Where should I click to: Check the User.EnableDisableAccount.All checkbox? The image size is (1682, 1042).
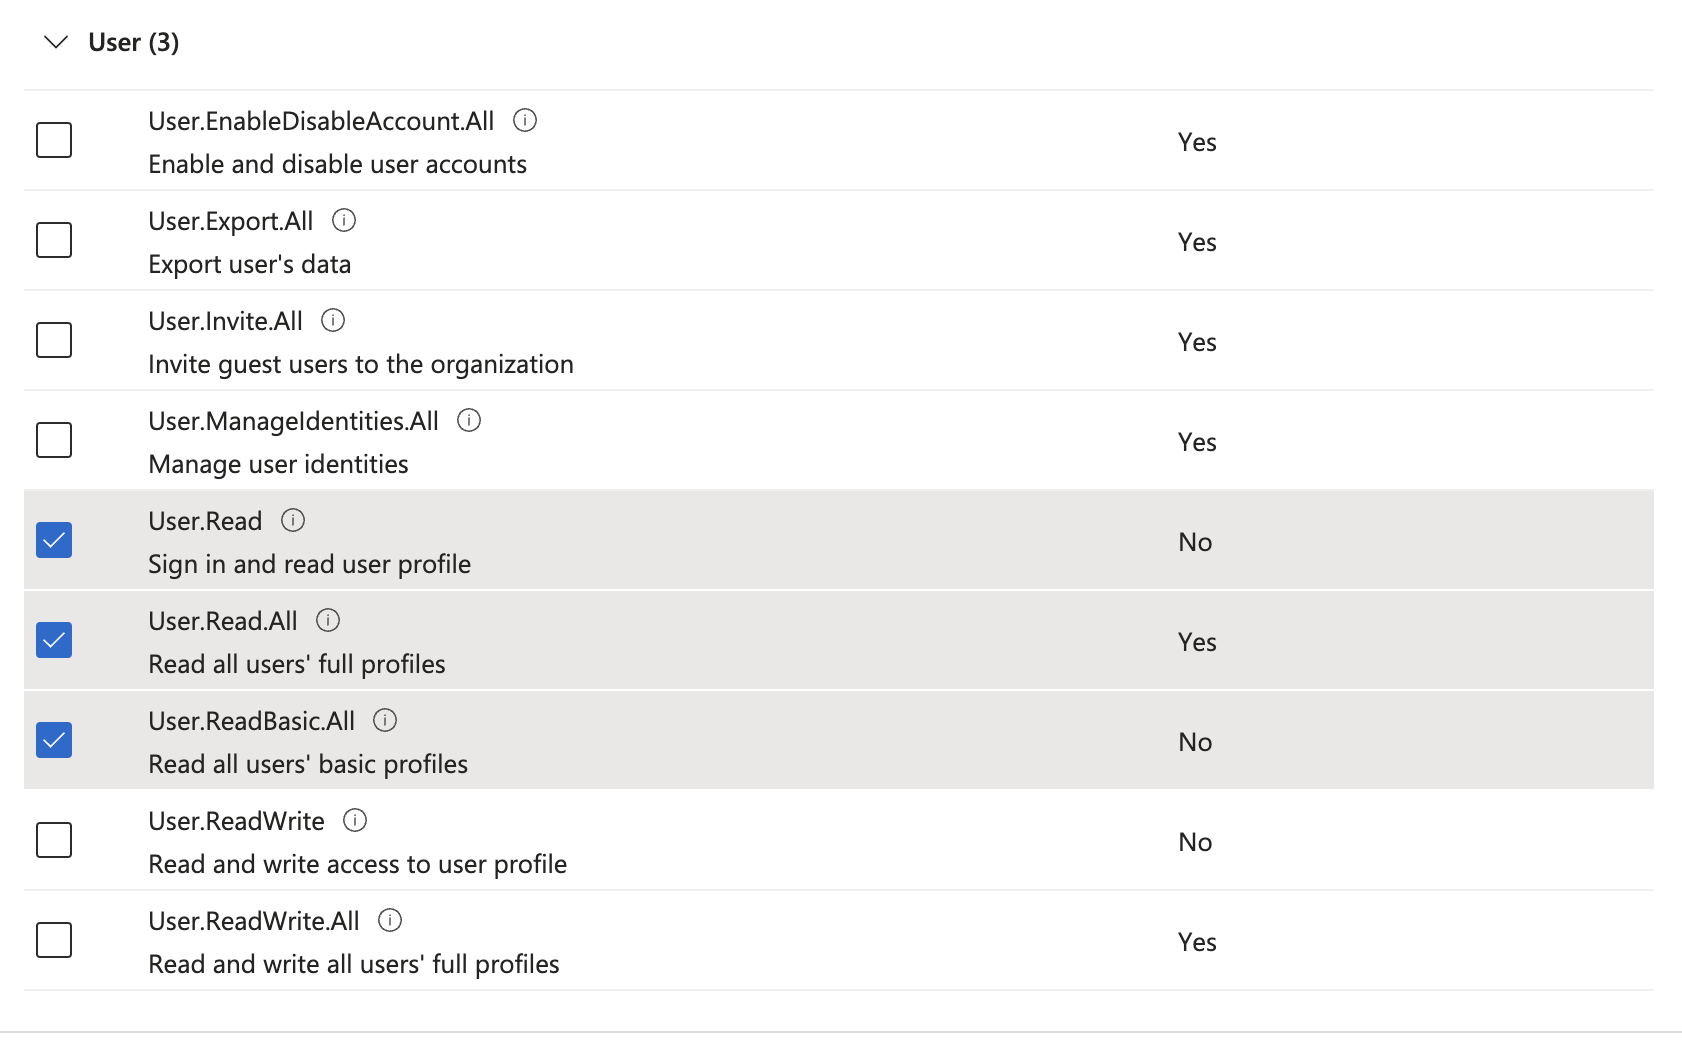54,140
